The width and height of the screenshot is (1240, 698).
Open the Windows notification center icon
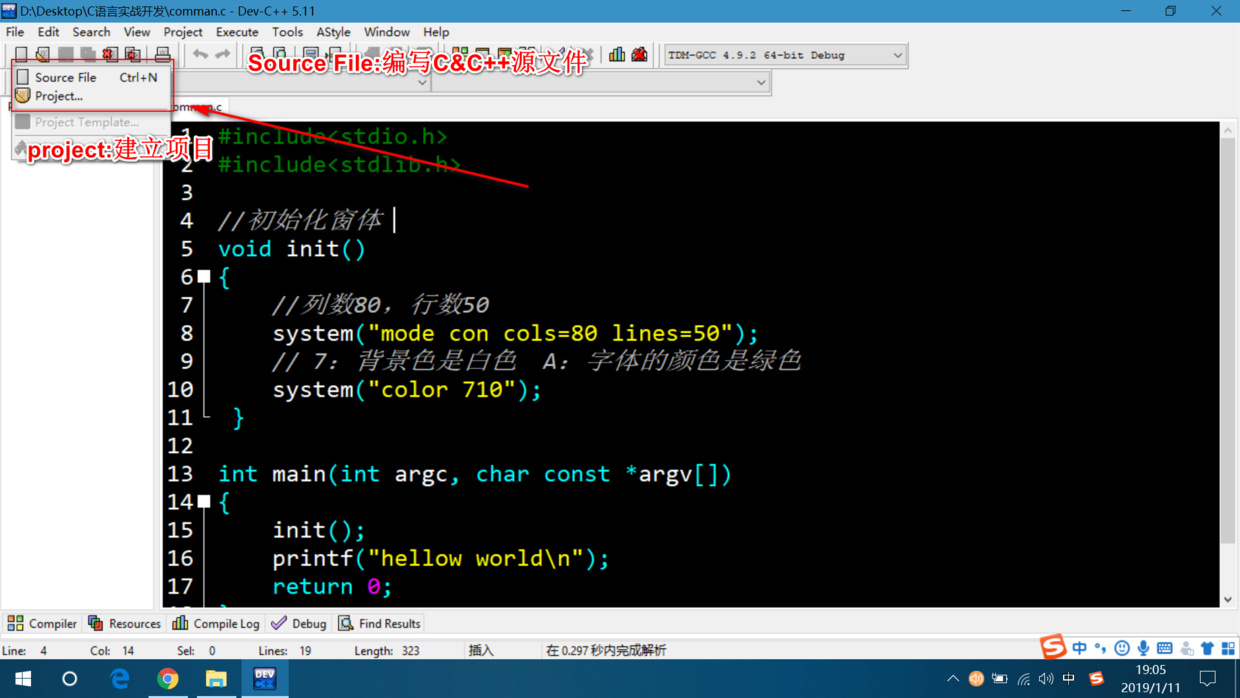(x=1208, y=678)
